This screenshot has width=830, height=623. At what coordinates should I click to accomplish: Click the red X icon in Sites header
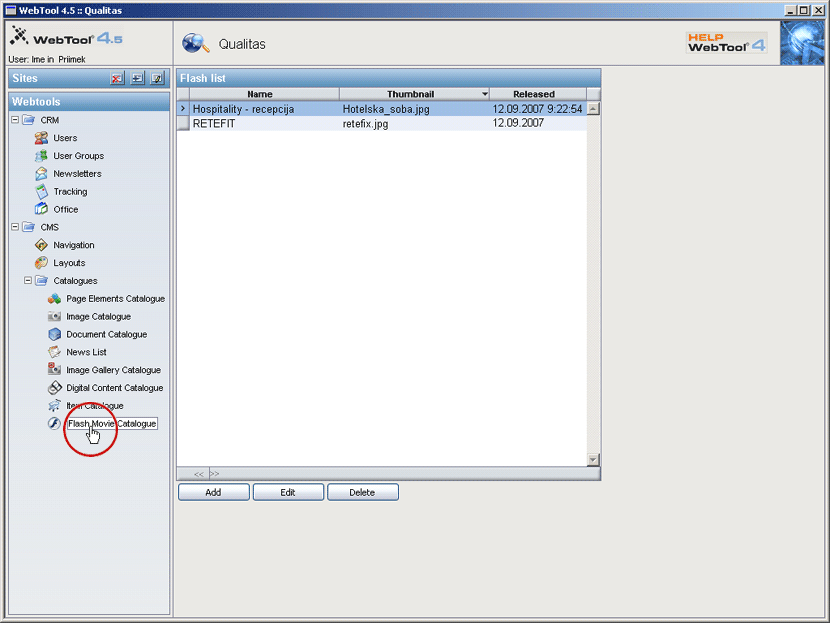tap(117, 78)
